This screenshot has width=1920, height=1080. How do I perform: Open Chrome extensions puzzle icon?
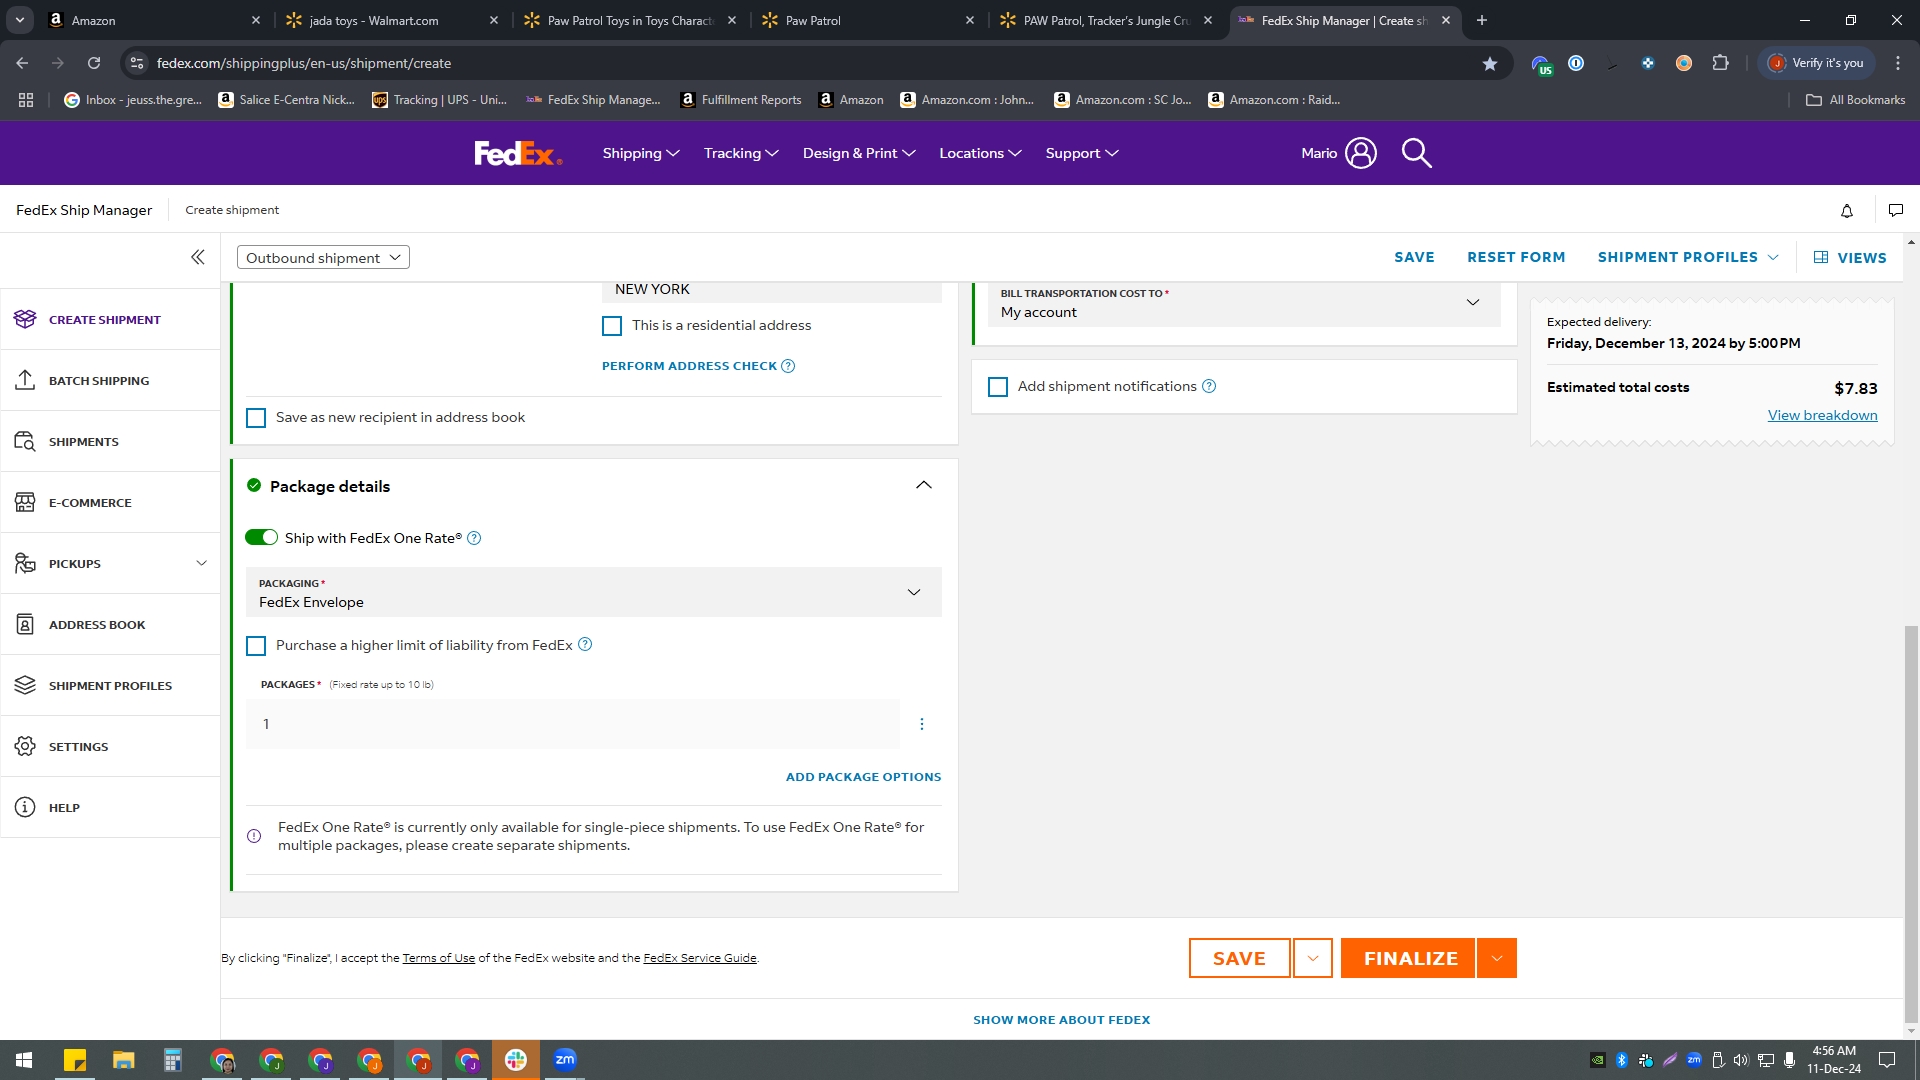point(1720,63)
